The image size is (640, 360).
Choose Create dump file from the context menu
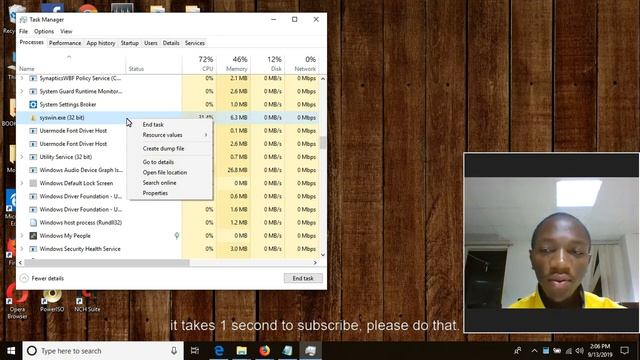pos(163,149)
